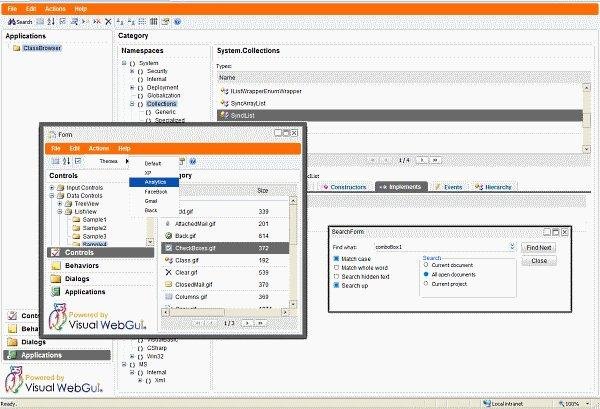Choose the Default theme
Screen dimensions: 600x409
point(154,163)
